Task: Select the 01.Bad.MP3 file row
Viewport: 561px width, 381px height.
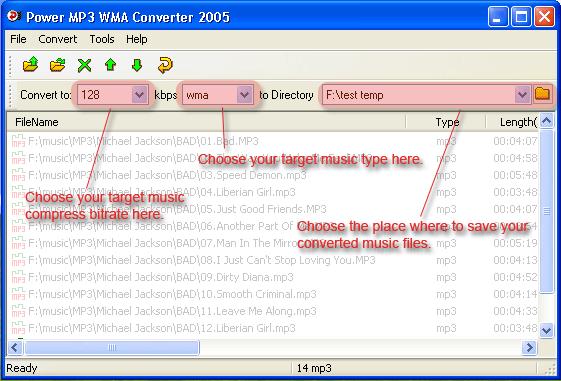Action: click(273, 141)
